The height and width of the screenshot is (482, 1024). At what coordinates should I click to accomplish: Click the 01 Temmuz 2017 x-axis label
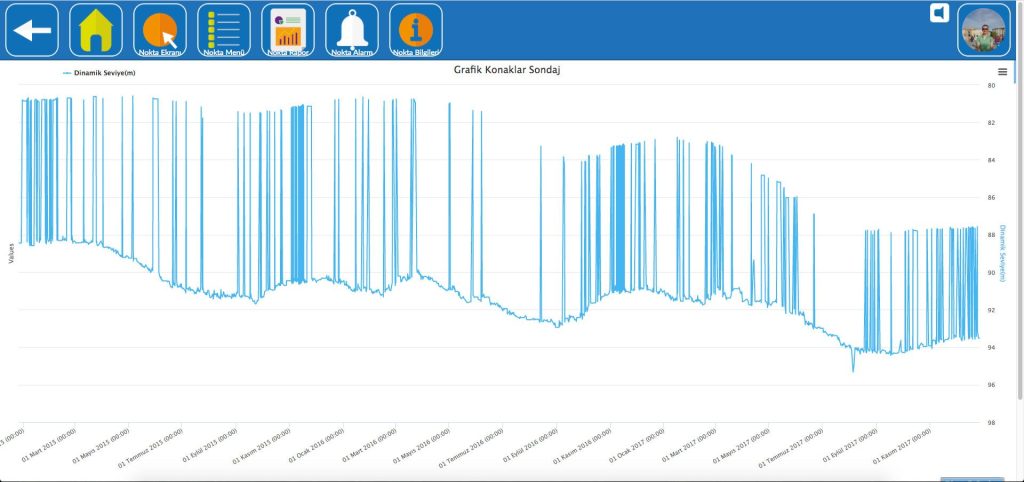792,448
